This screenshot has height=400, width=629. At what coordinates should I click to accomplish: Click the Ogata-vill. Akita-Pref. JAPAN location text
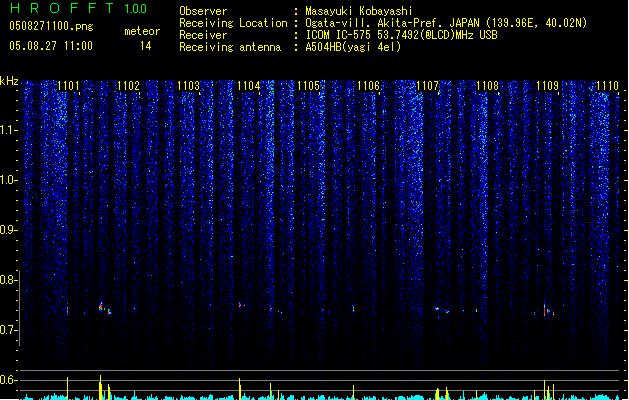[446, 23]
